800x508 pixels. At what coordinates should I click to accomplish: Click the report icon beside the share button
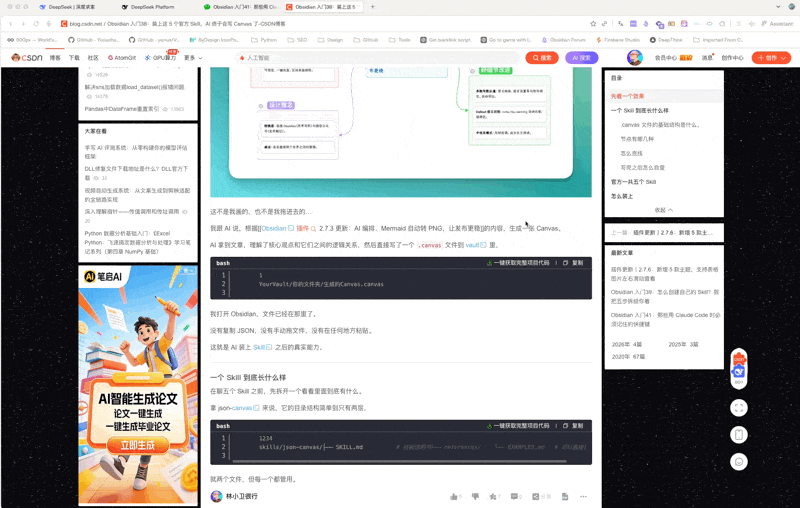[x=565, y=496]
